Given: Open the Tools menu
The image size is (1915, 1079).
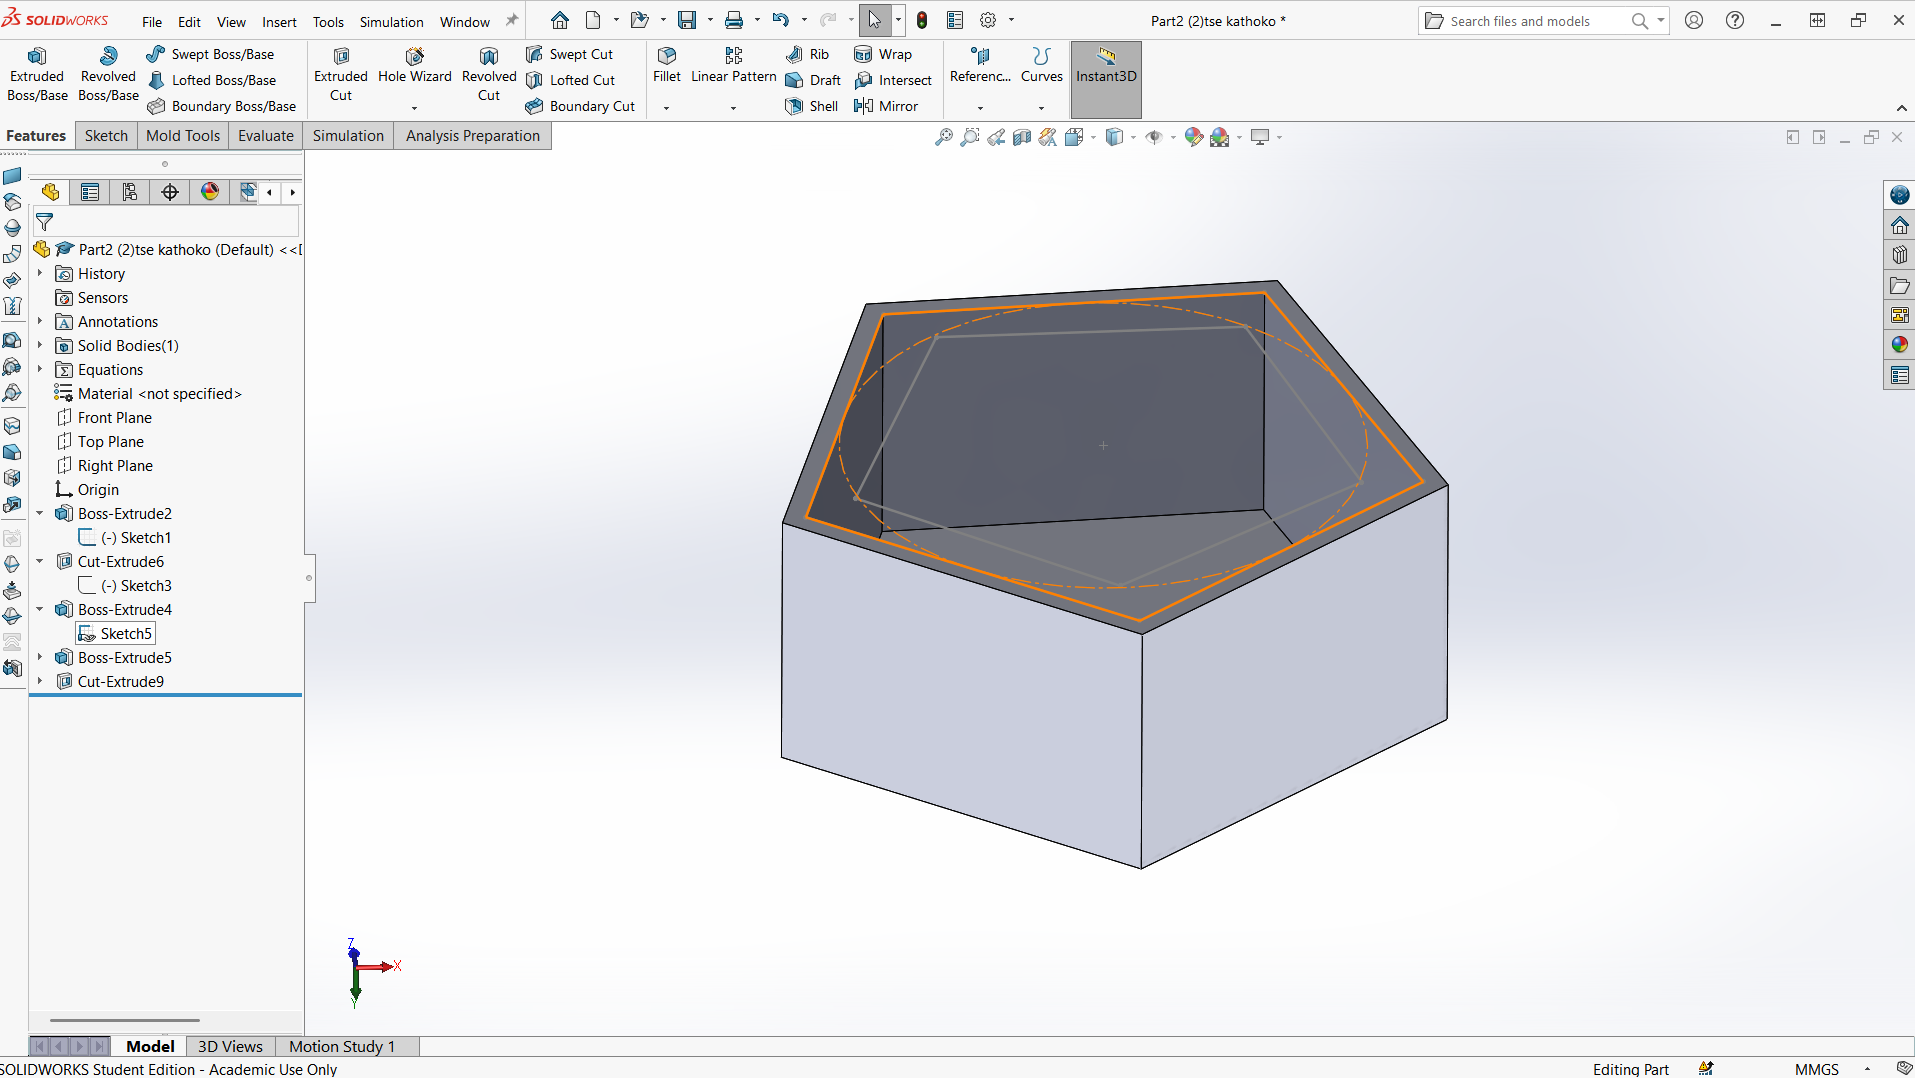Looking at the screenshot, I should pyautogui.click(x=328, y=22).
